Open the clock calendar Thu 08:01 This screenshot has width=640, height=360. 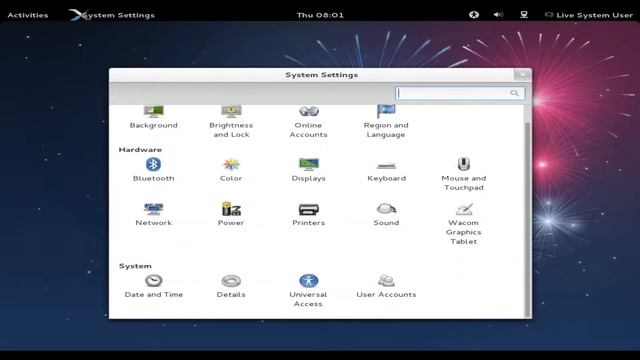point(320,15)
